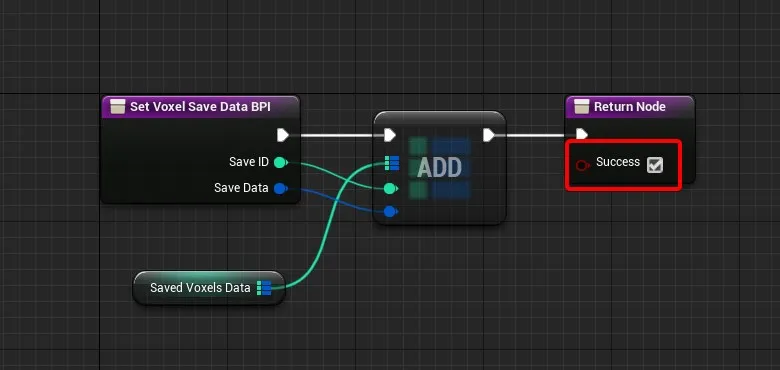Screen dimensions: 780x370
Task: Click the Saved Voxels Data map output pin
Action: click(x=264, y=288)
